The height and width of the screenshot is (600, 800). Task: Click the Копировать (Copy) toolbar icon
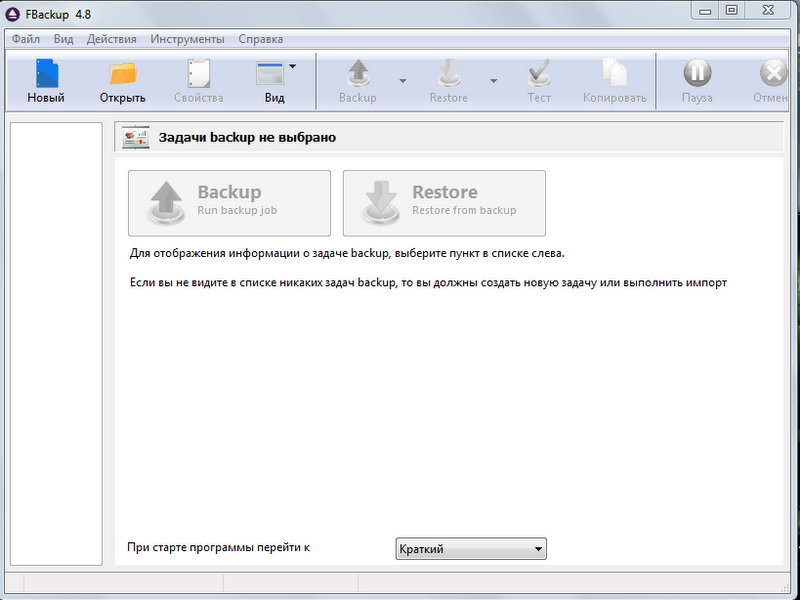click(615, 73)
